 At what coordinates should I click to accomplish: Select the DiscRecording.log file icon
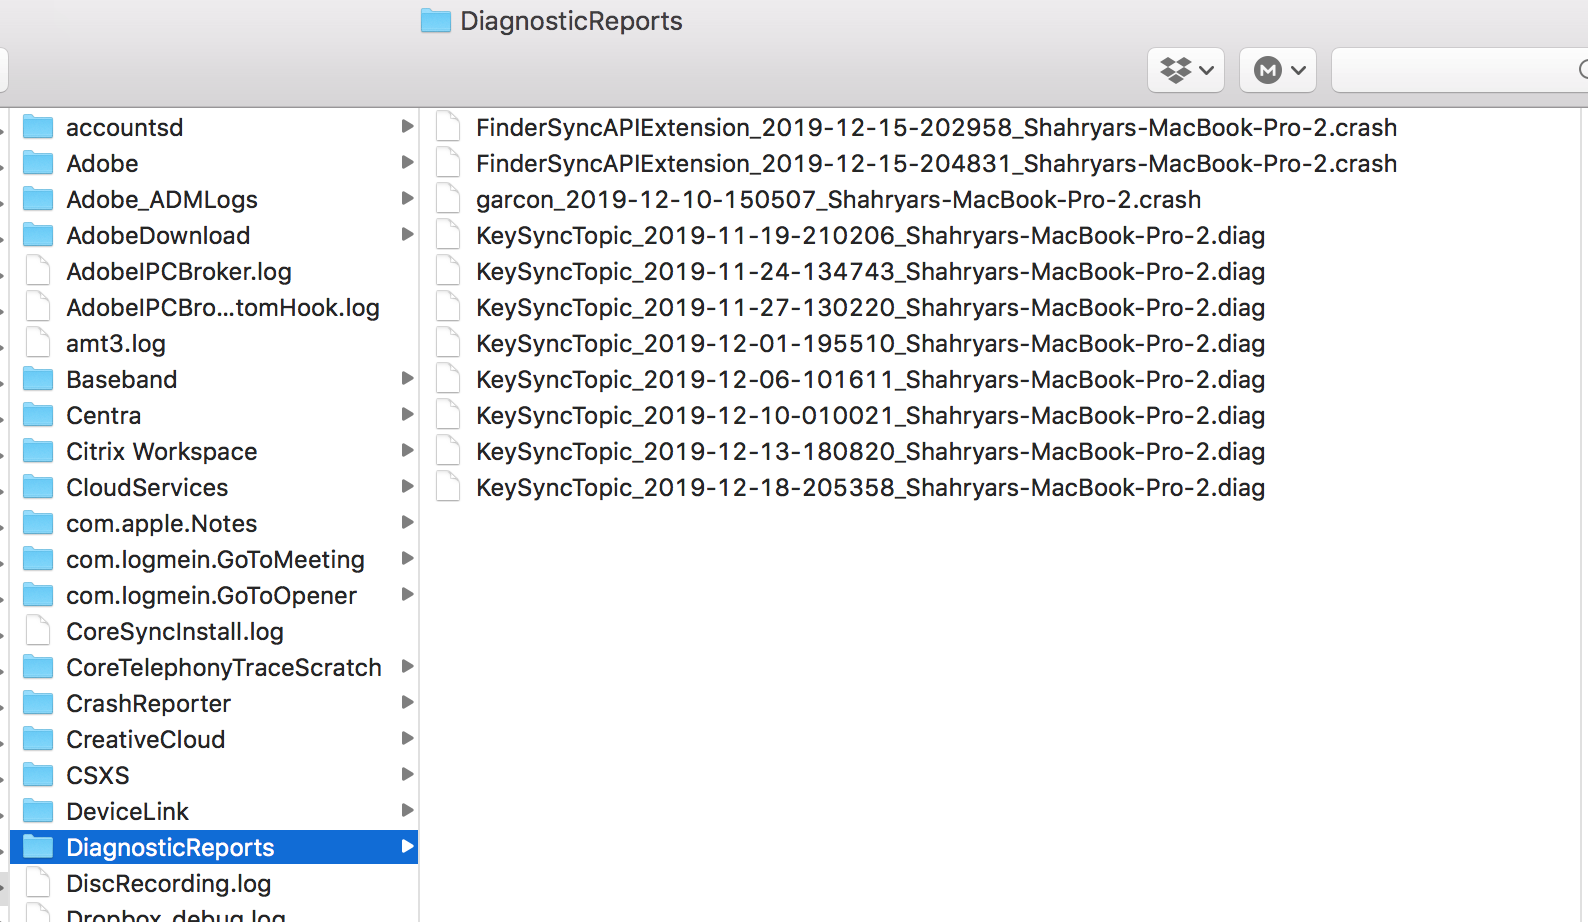[x=39, y=883]
